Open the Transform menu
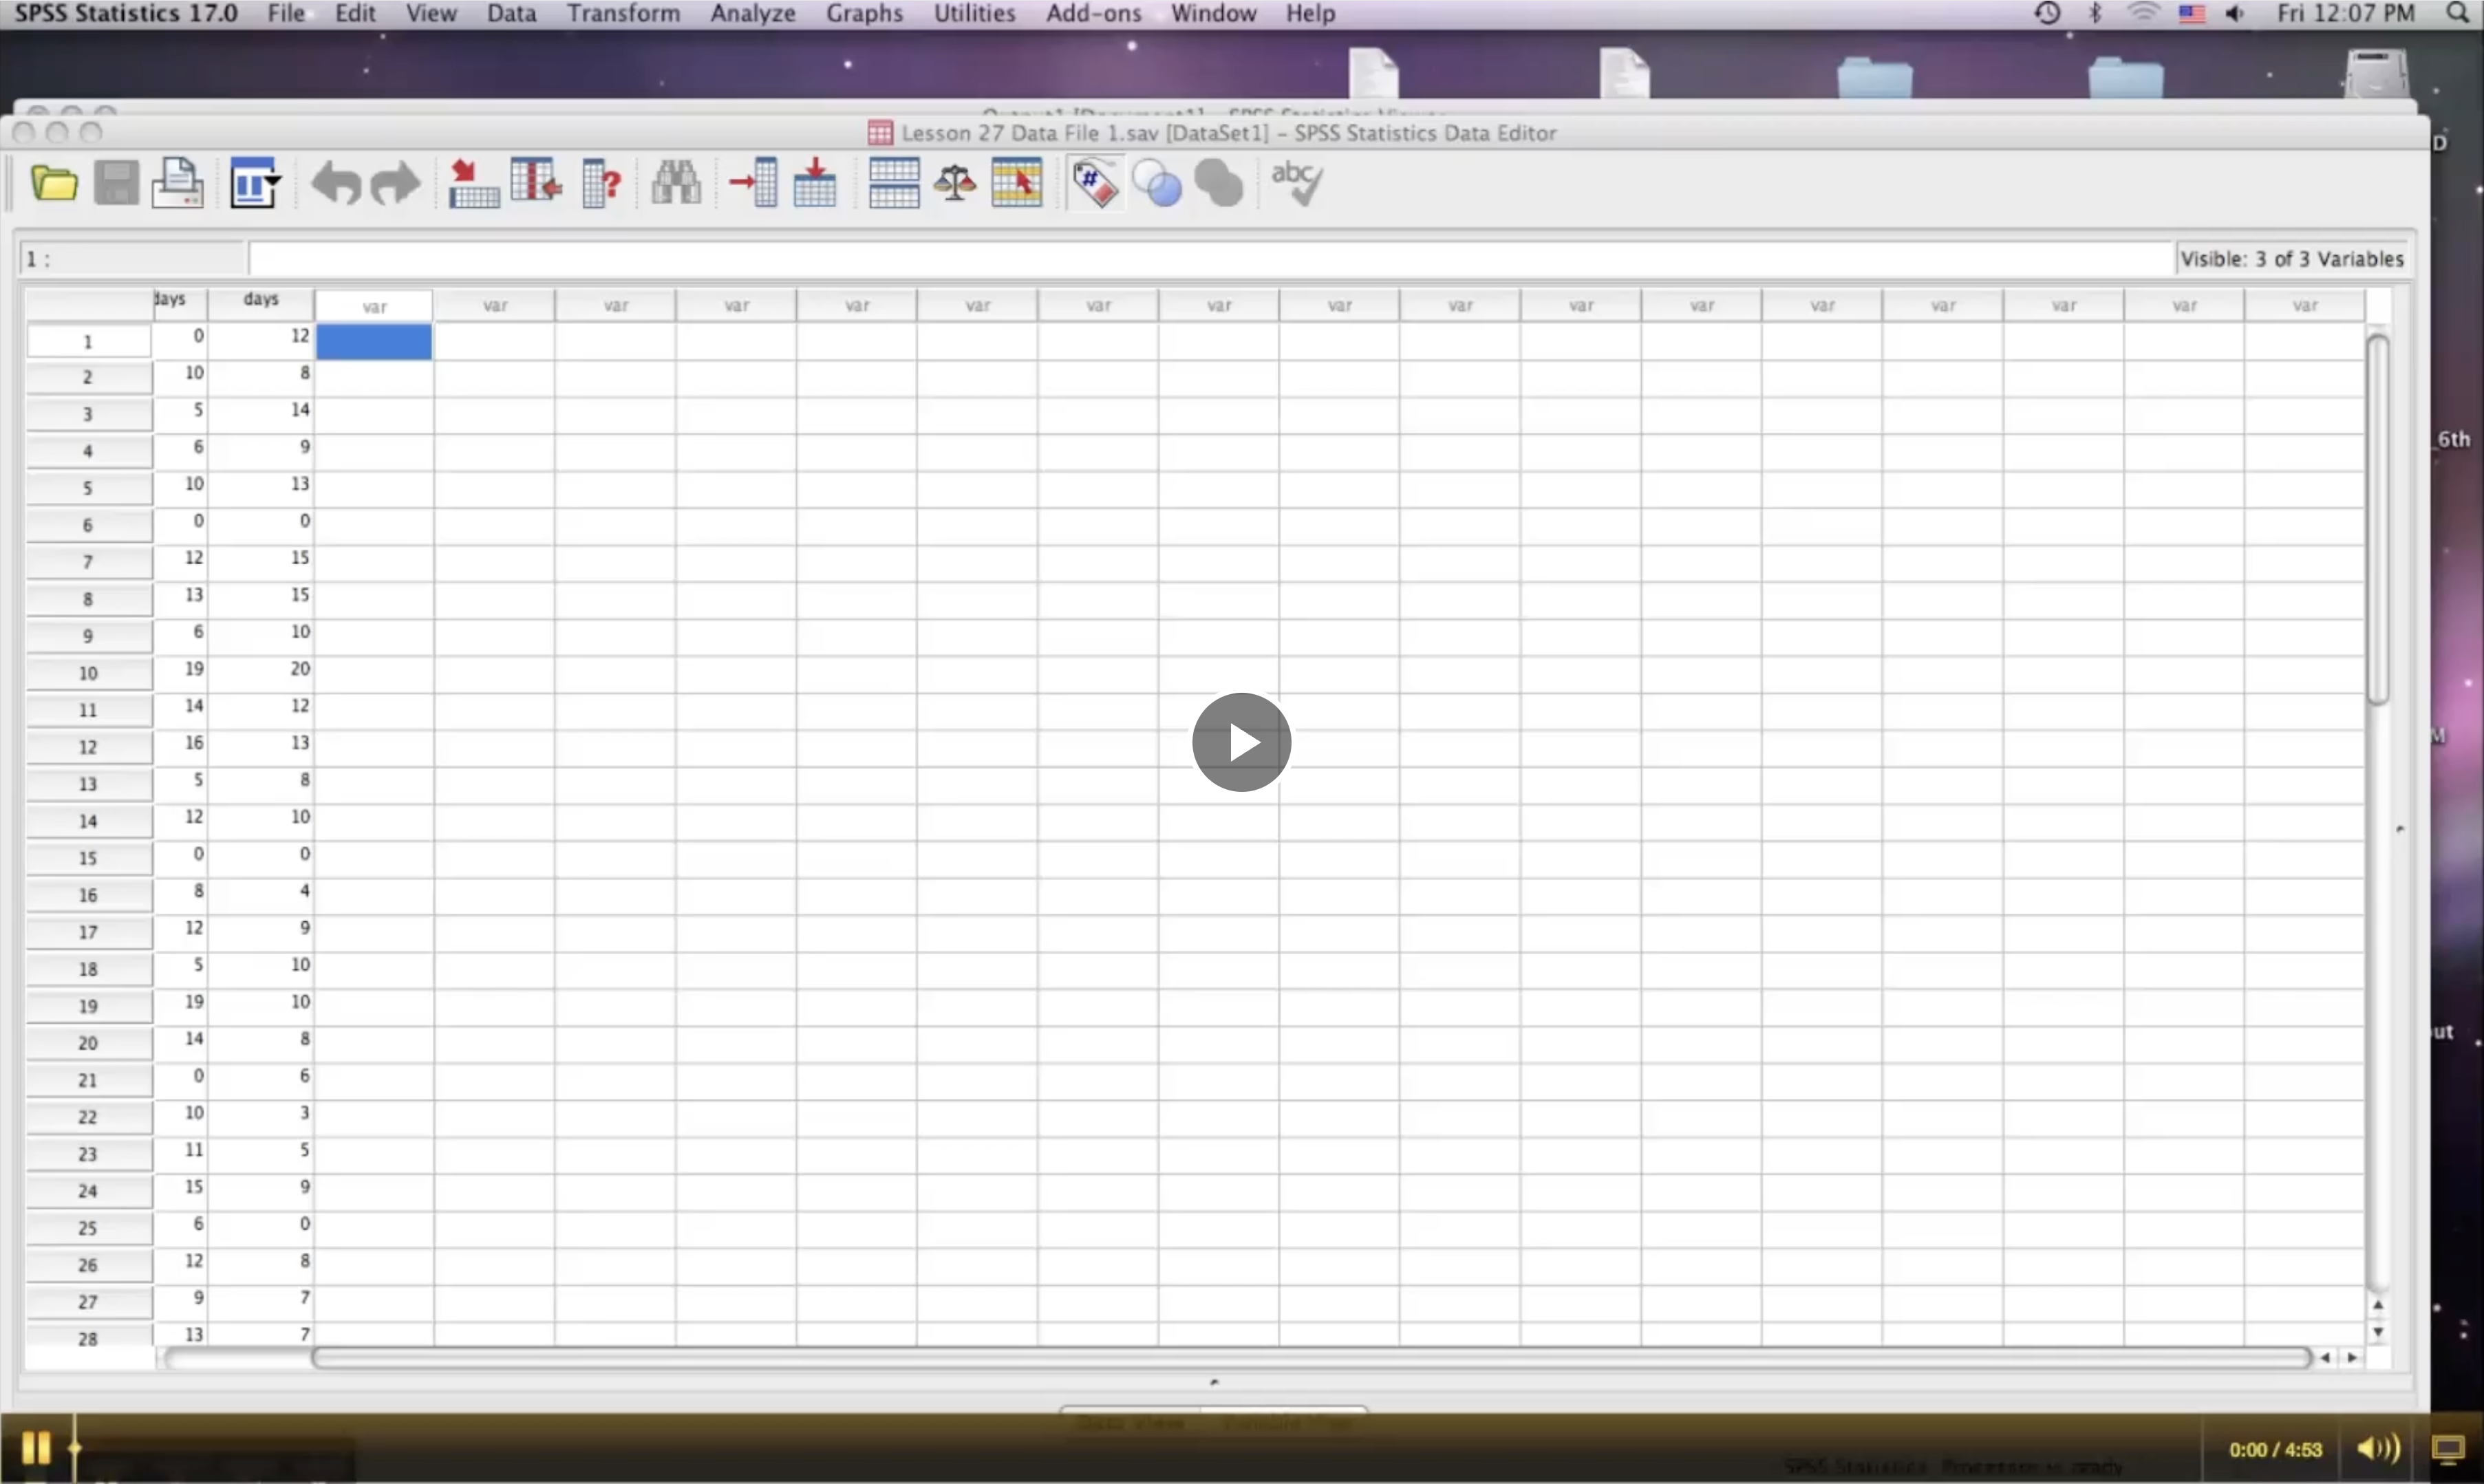This screenshot has width=2484, height=1484. (623, 14)
